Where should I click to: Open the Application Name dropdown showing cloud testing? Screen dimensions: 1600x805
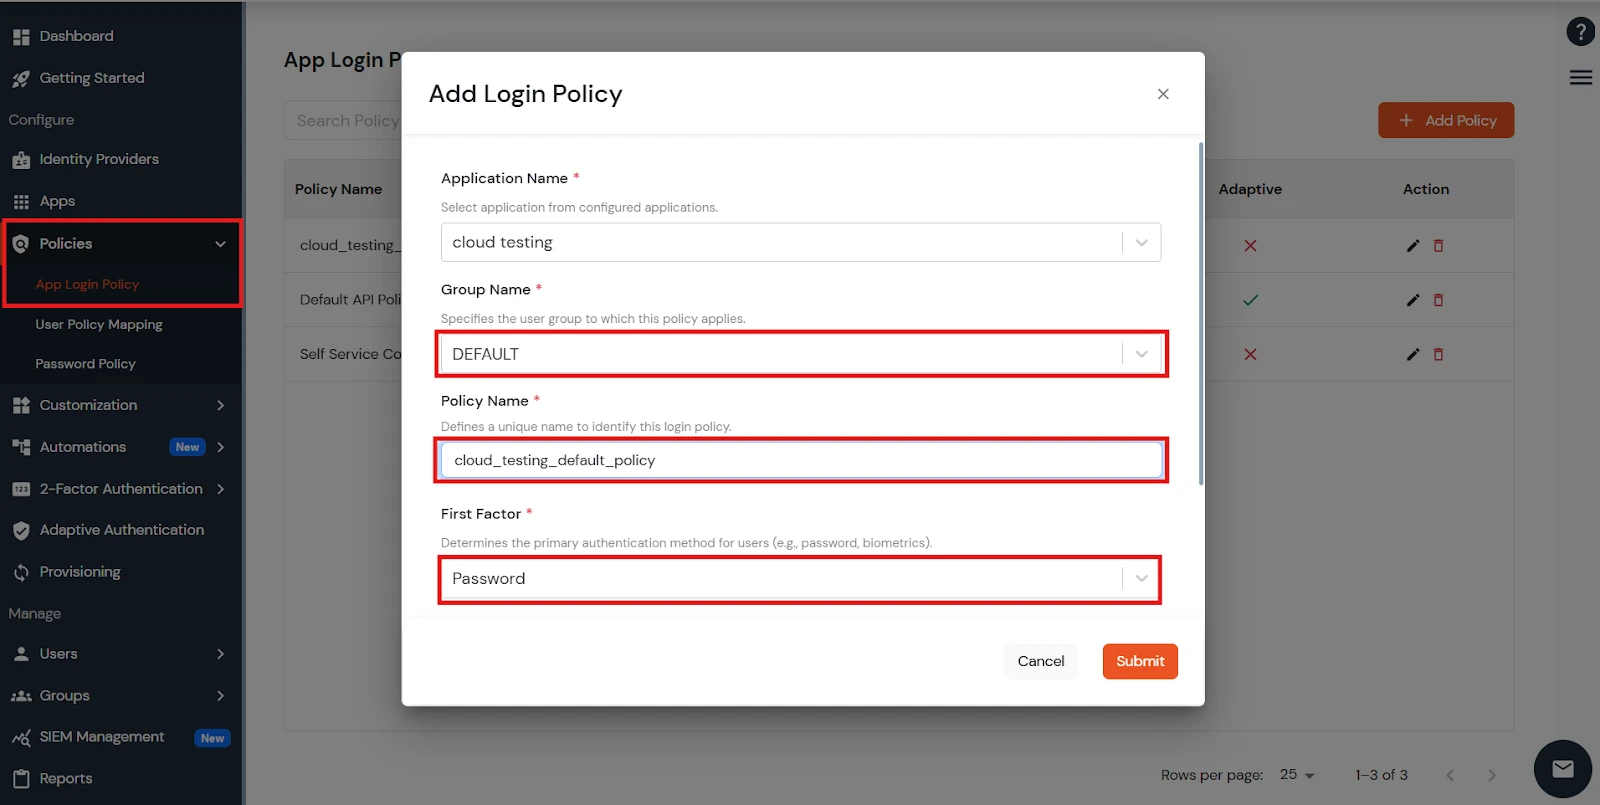[x=1139, y=242]
